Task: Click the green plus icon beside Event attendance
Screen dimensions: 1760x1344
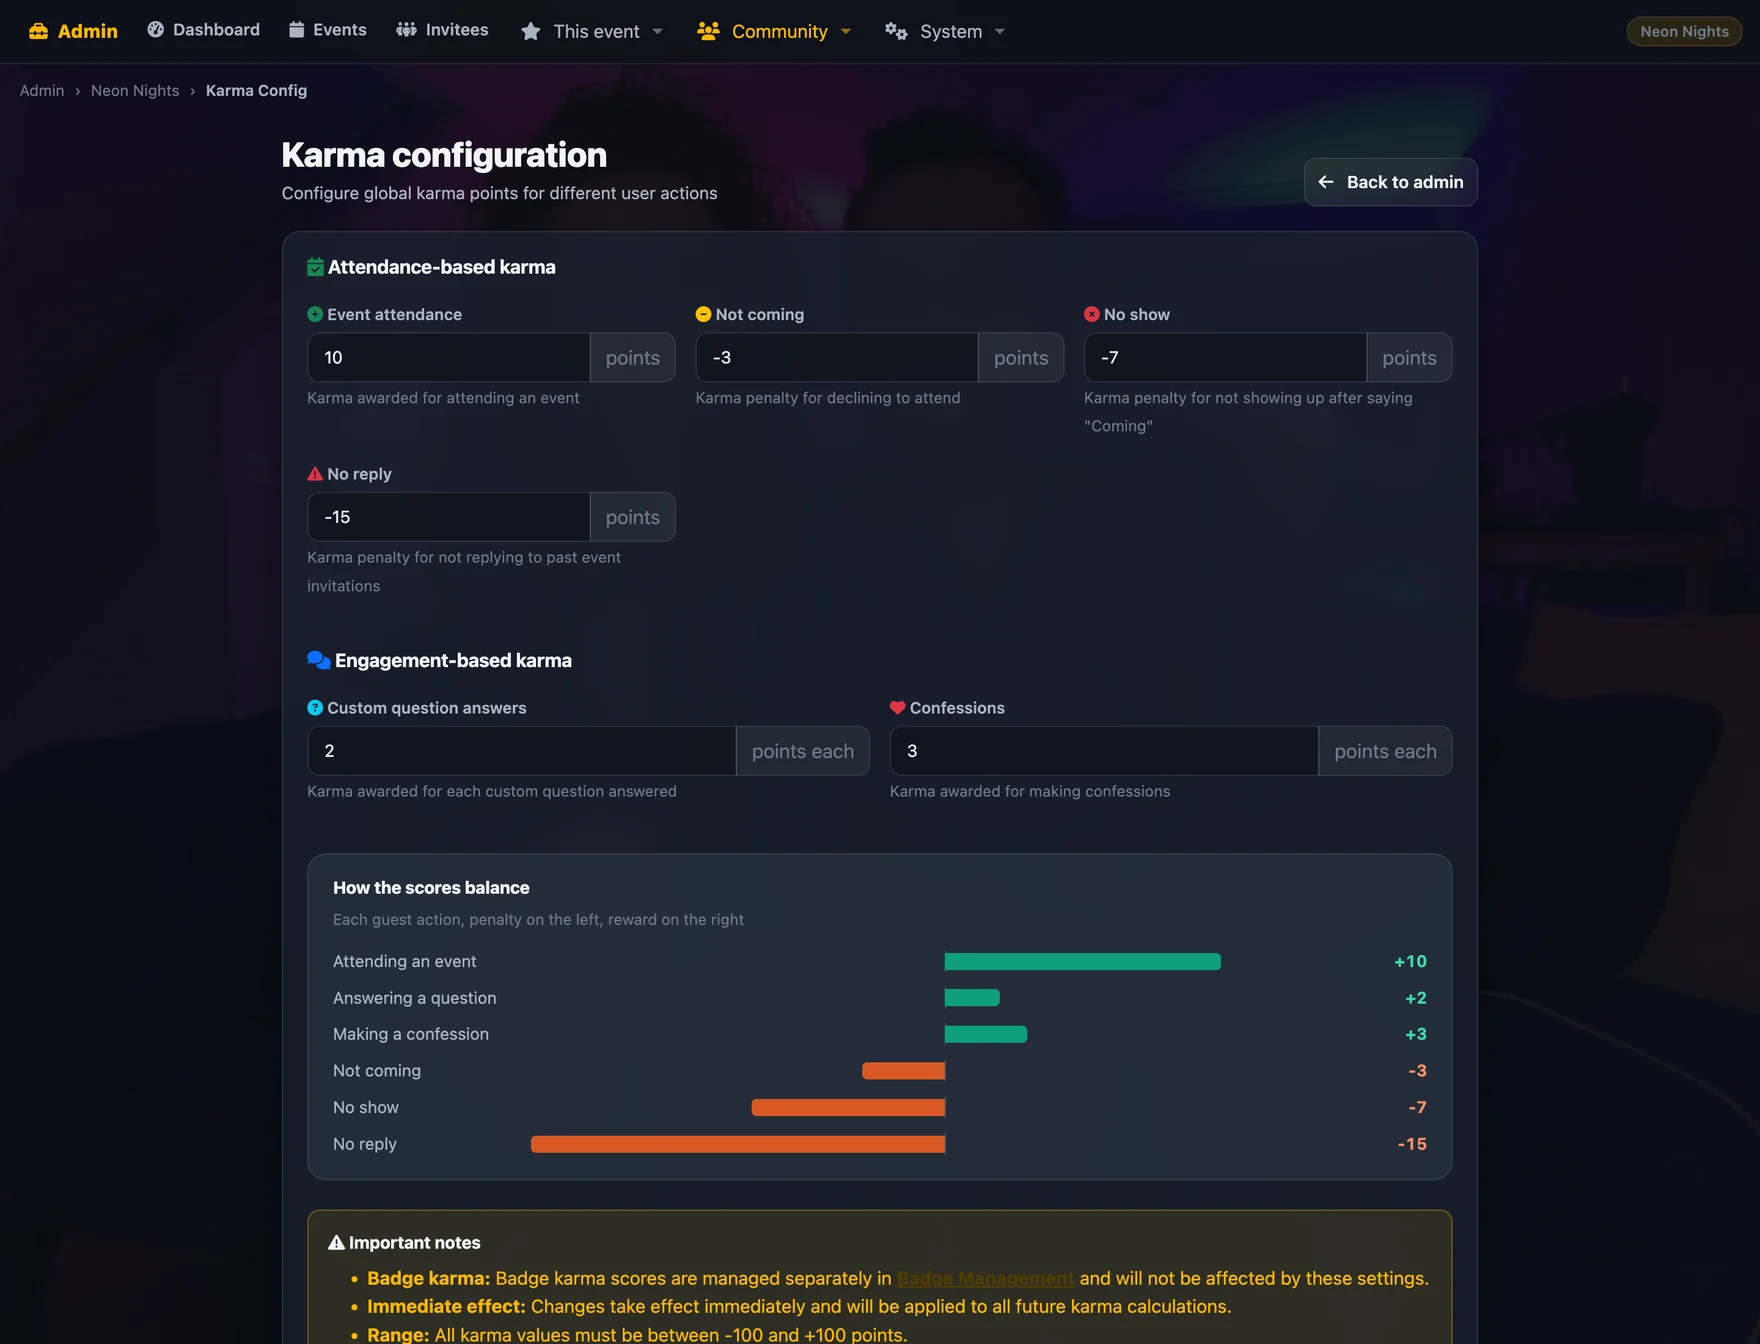Action: [x=315, y=314]
